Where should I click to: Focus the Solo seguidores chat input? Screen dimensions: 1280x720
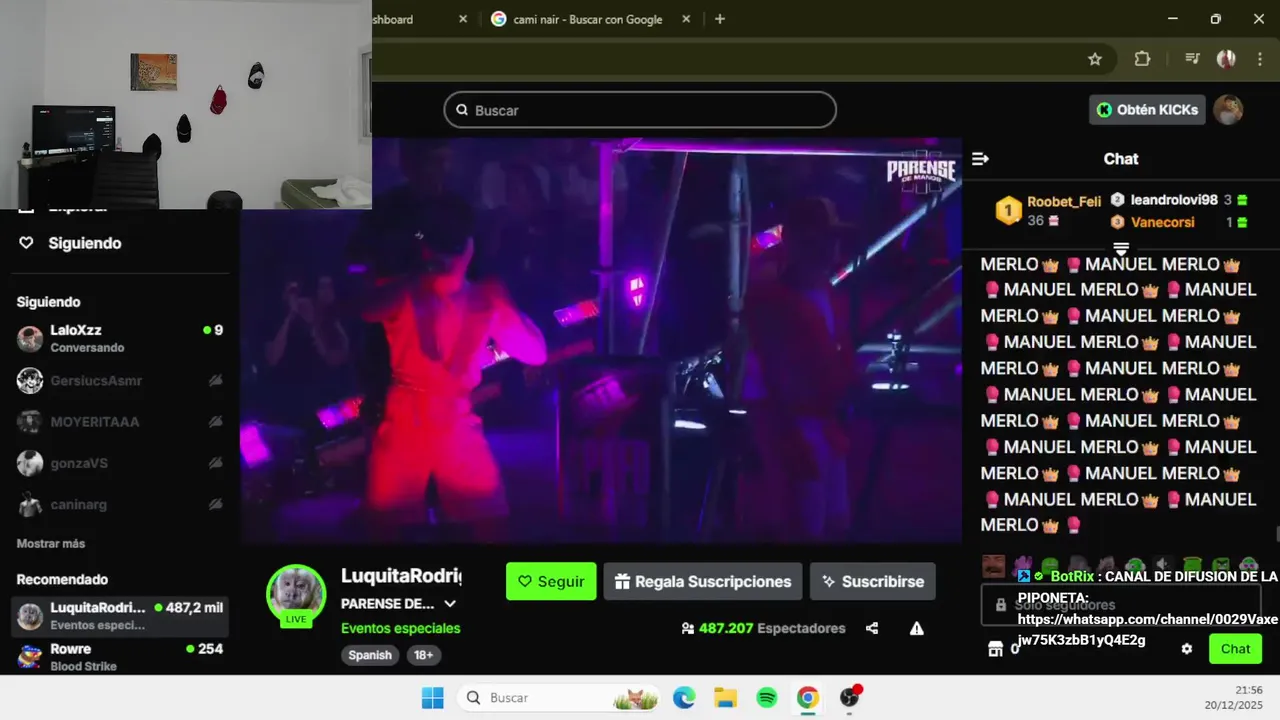coord(1121,605)
